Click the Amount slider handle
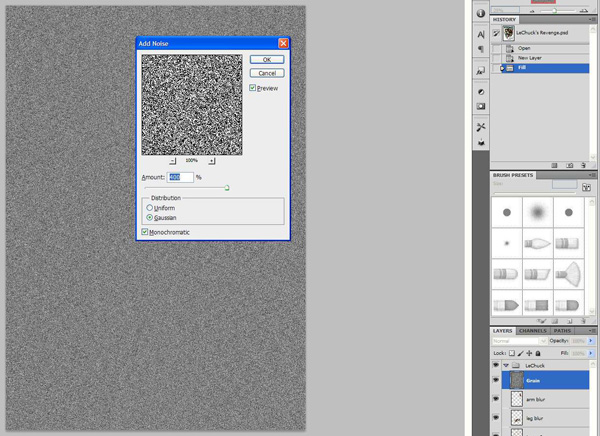Screen dimensions: 600x436 (x=227, y=188)
